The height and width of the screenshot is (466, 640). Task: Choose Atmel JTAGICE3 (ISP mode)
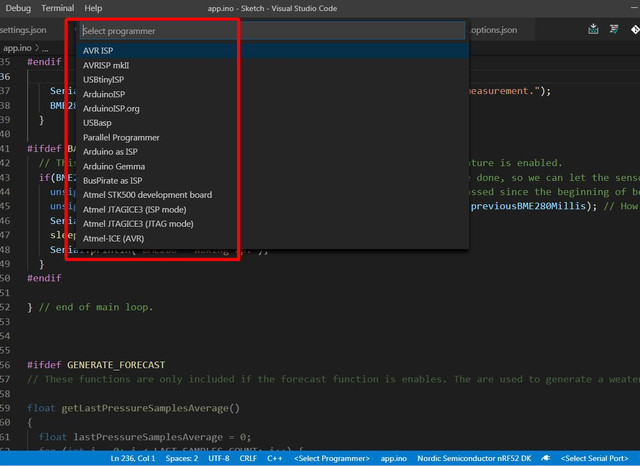[x=272, y=210]
